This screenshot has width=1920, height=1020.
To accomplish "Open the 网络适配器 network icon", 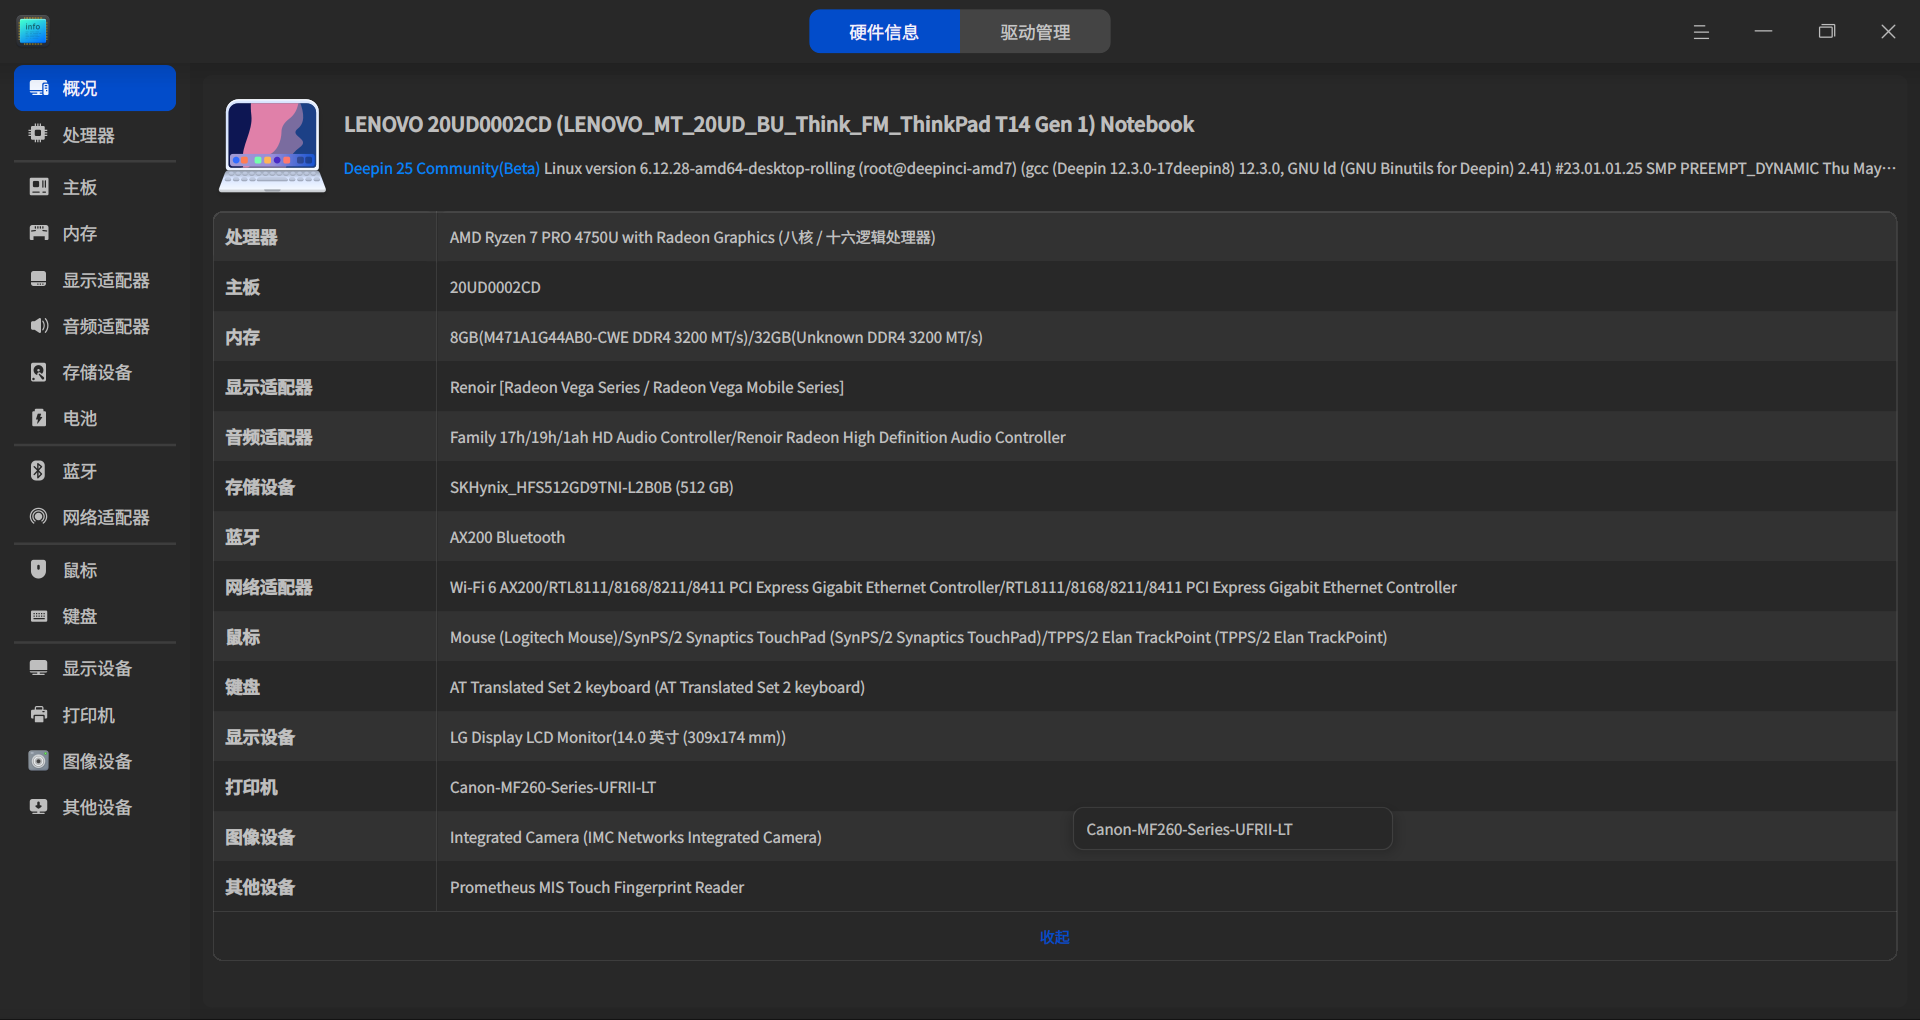I will tap(39, 517).
